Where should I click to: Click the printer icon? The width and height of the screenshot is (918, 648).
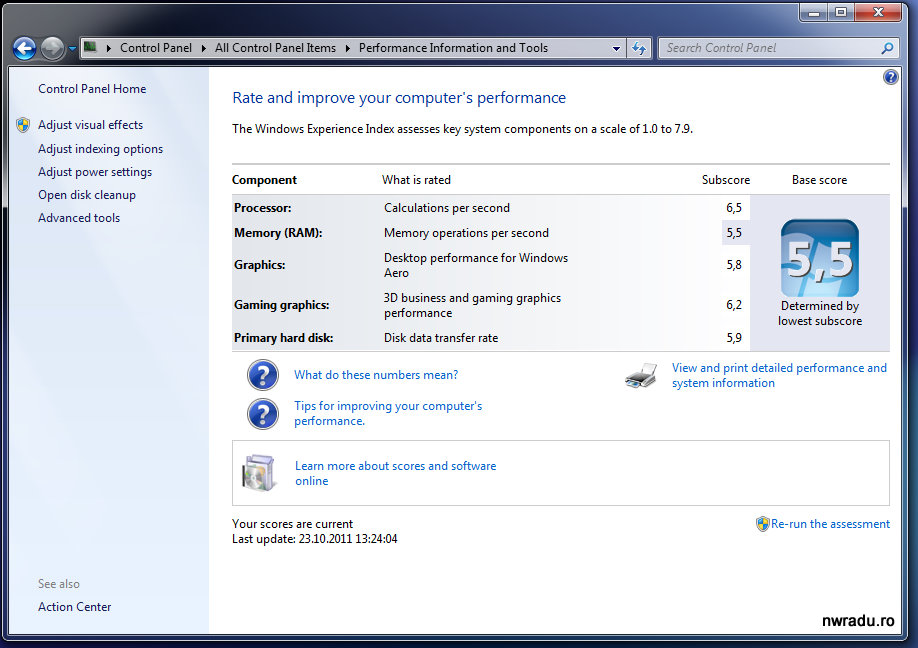(x=641, y=375)
